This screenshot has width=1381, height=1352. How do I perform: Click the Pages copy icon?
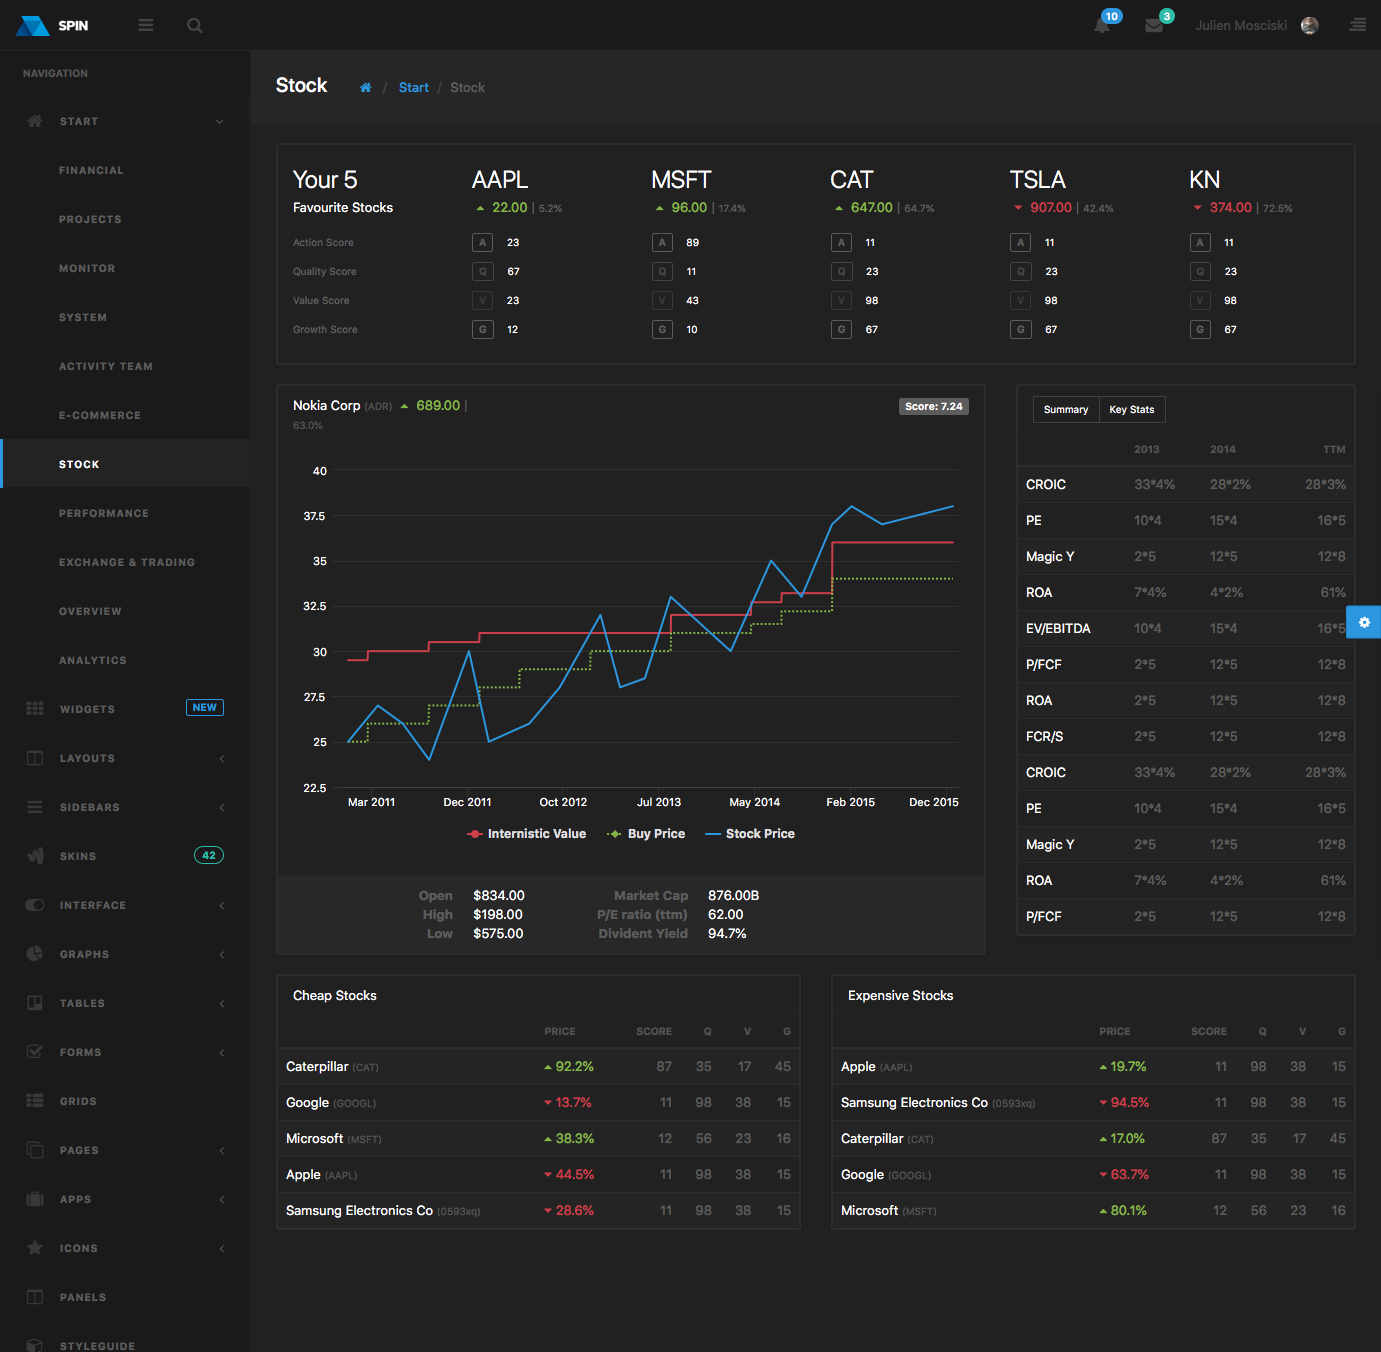(x=35, y=1150)
